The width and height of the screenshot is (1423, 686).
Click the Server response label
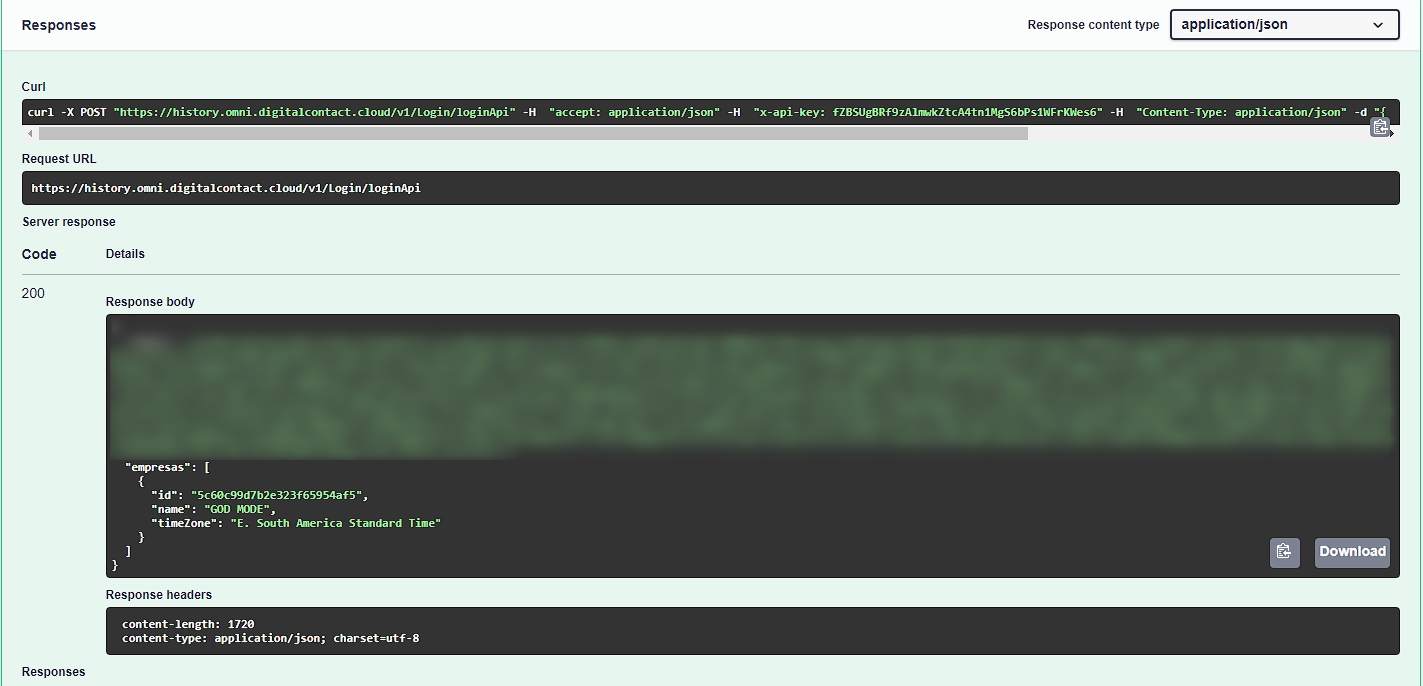click(x=69, y=222)
